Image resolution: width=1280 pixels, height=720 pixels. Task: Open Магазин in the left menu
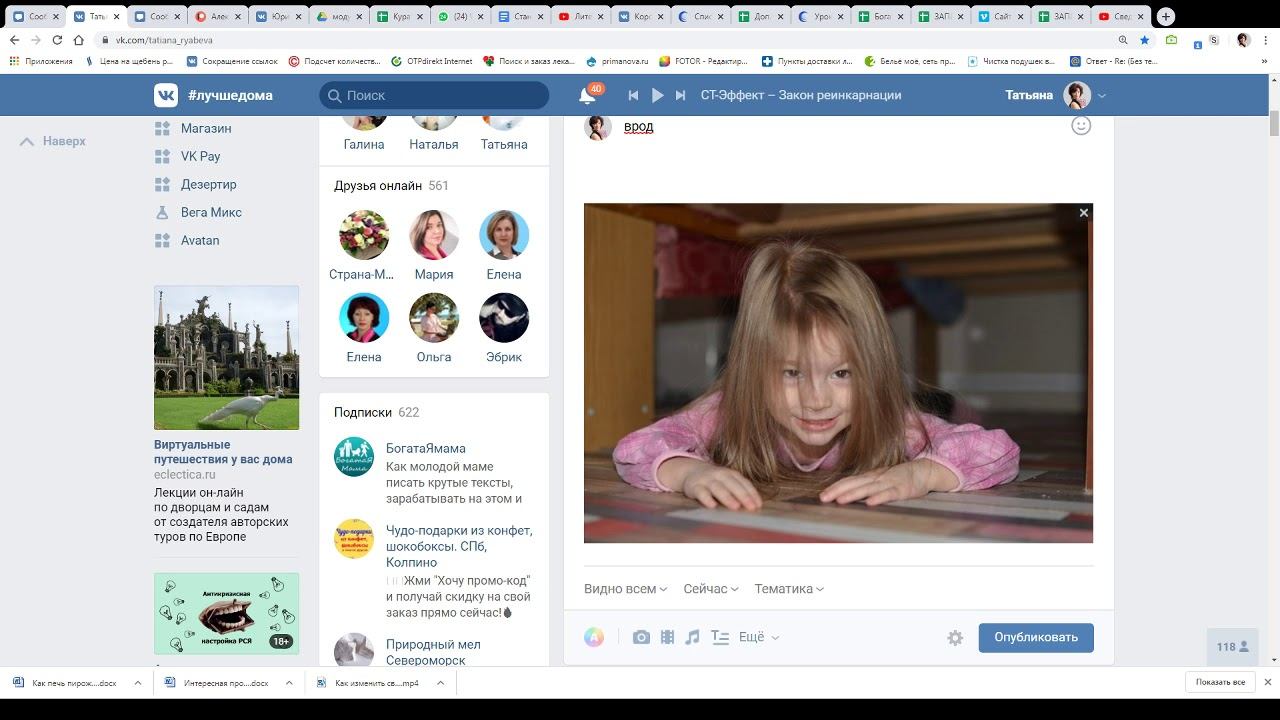pyautogui.click(x=205, y=128)
